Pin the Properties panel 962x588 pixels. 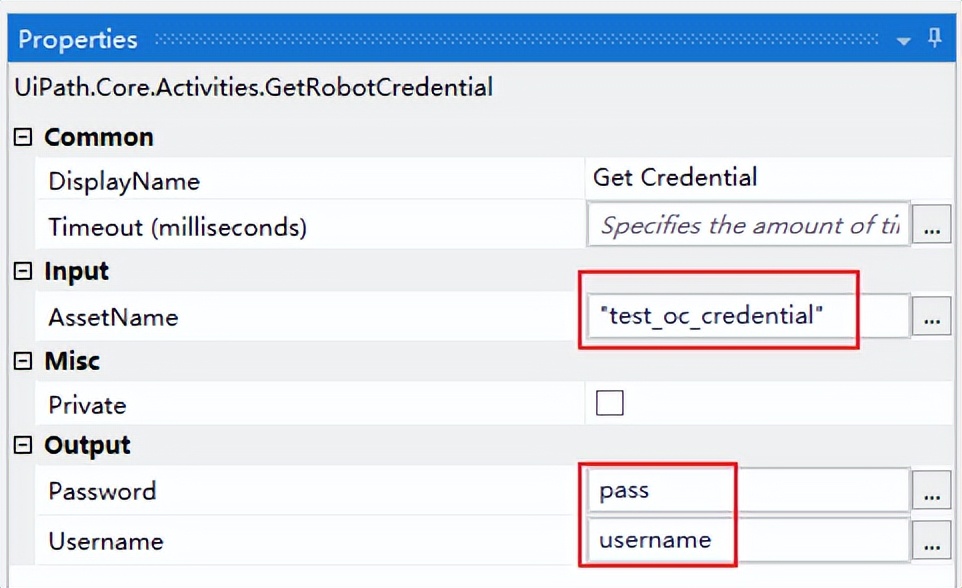pyautogui.click(x=936, y=39)
